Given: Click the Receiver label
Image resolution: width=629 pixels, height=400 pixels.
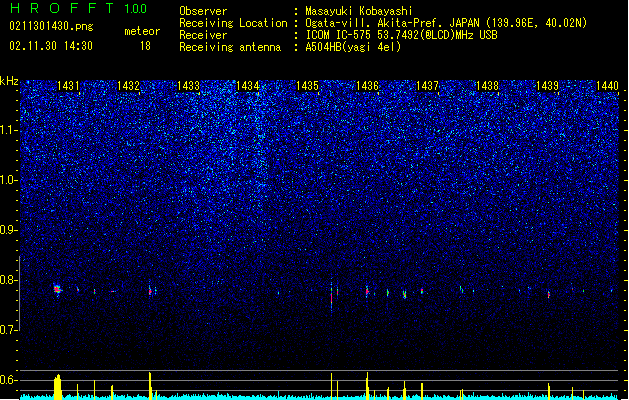Looking at the screenshot, I should pyautogui.click(x=203, y=35).
